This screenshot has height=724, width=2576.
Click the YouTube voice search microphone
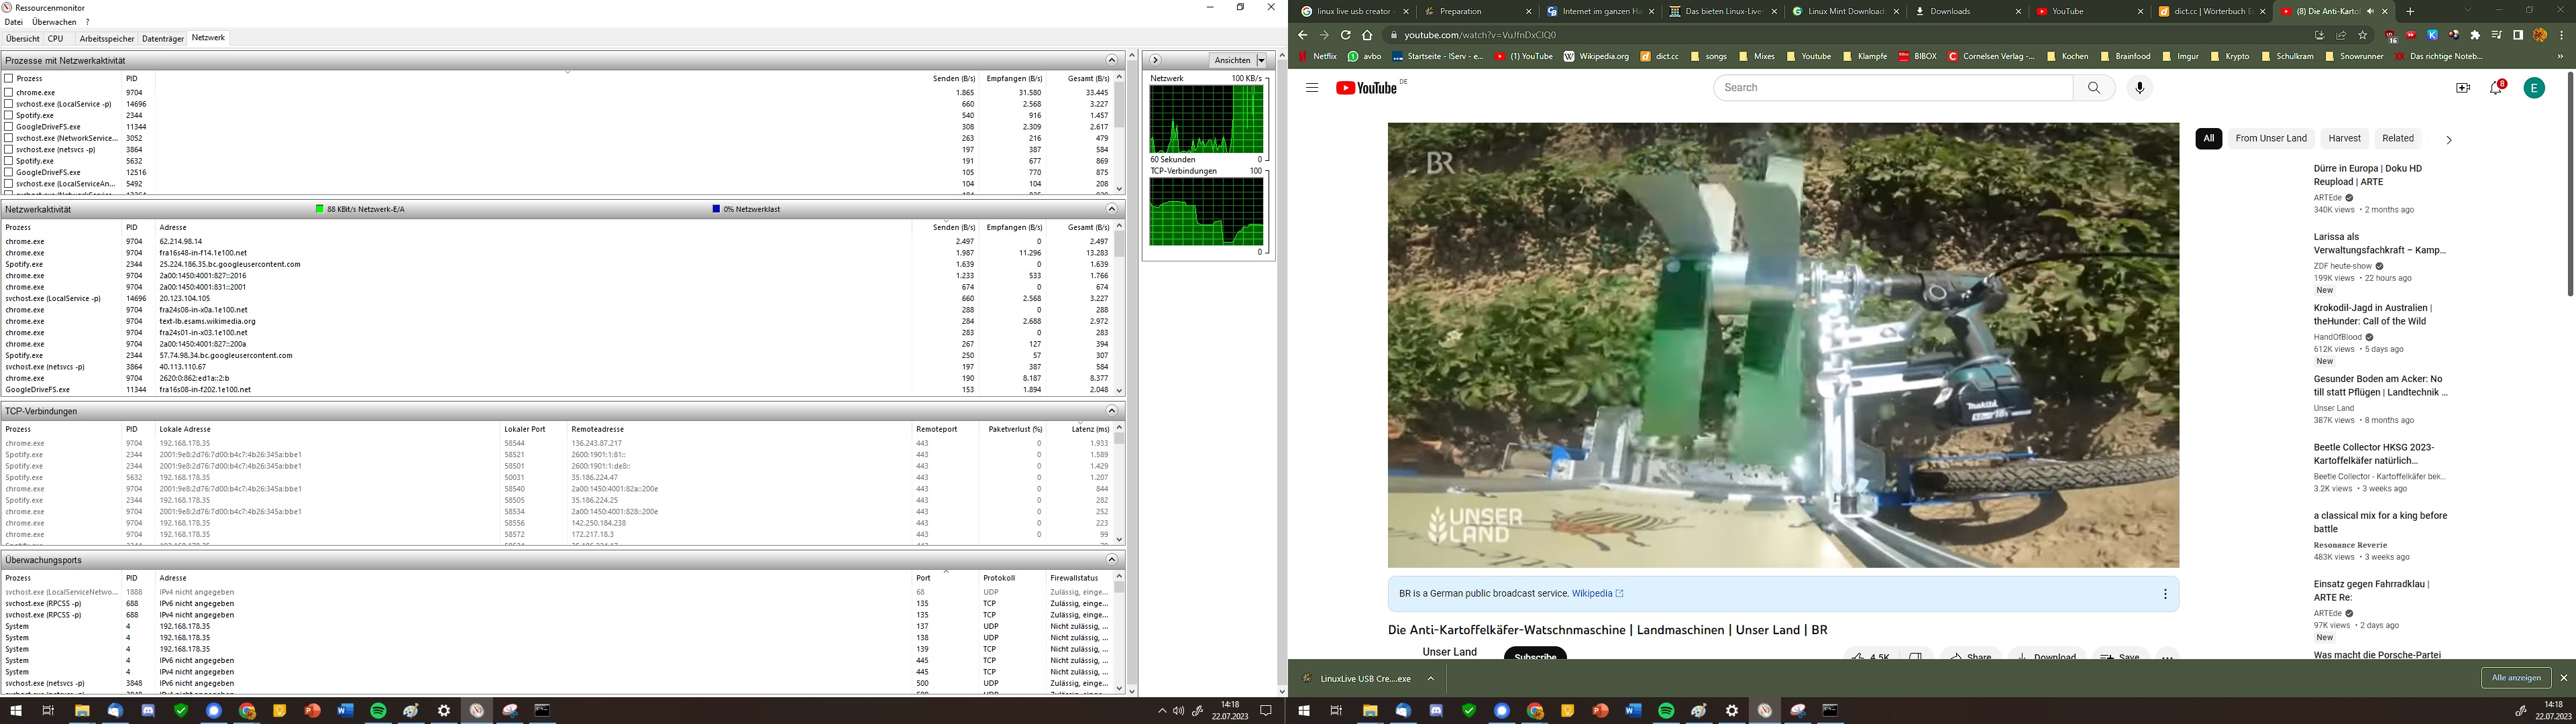point(2139,88)
